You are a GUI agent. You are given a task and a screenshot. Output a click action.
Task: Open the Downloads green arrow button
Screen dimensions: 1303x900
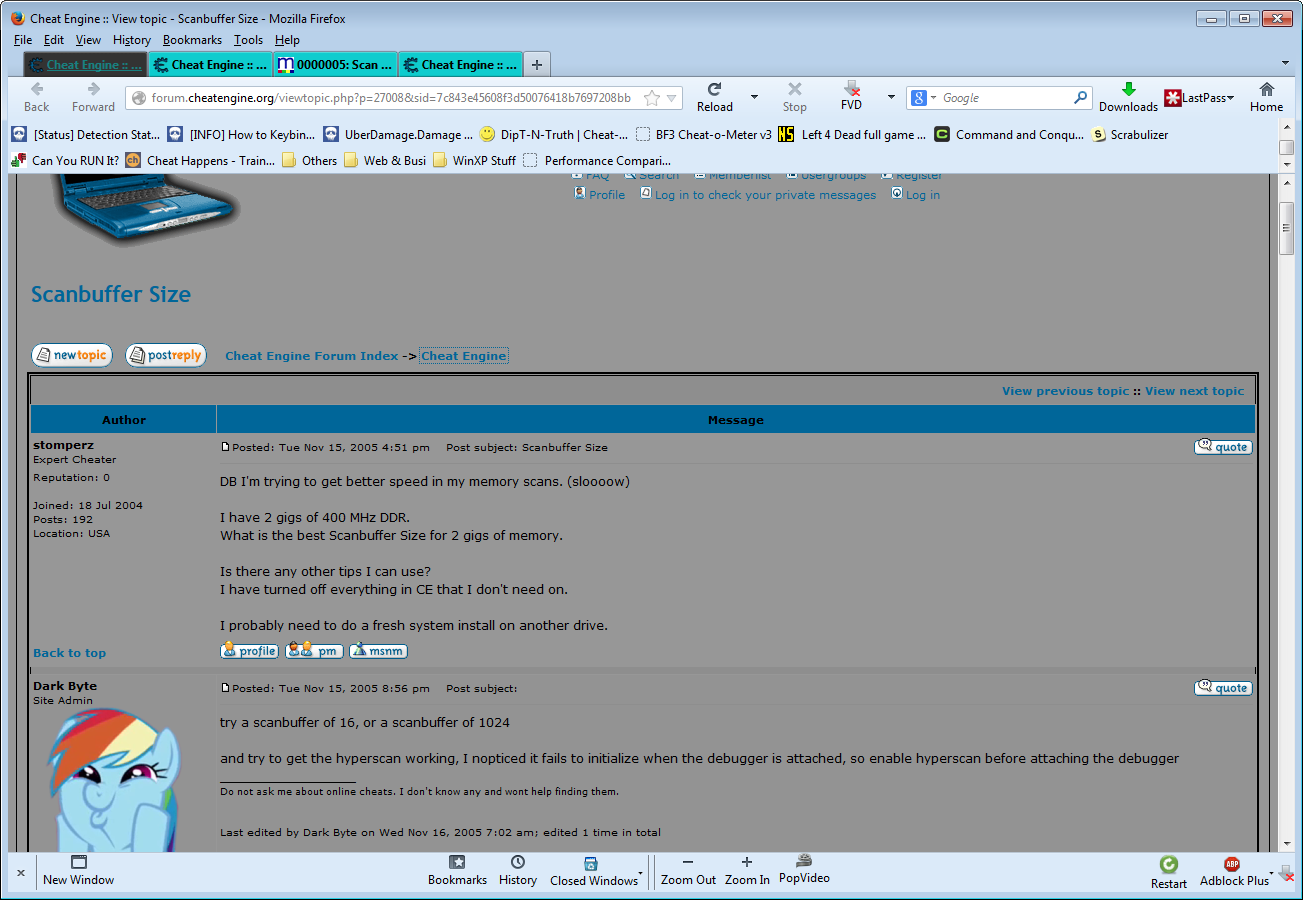coord(1128,96)
